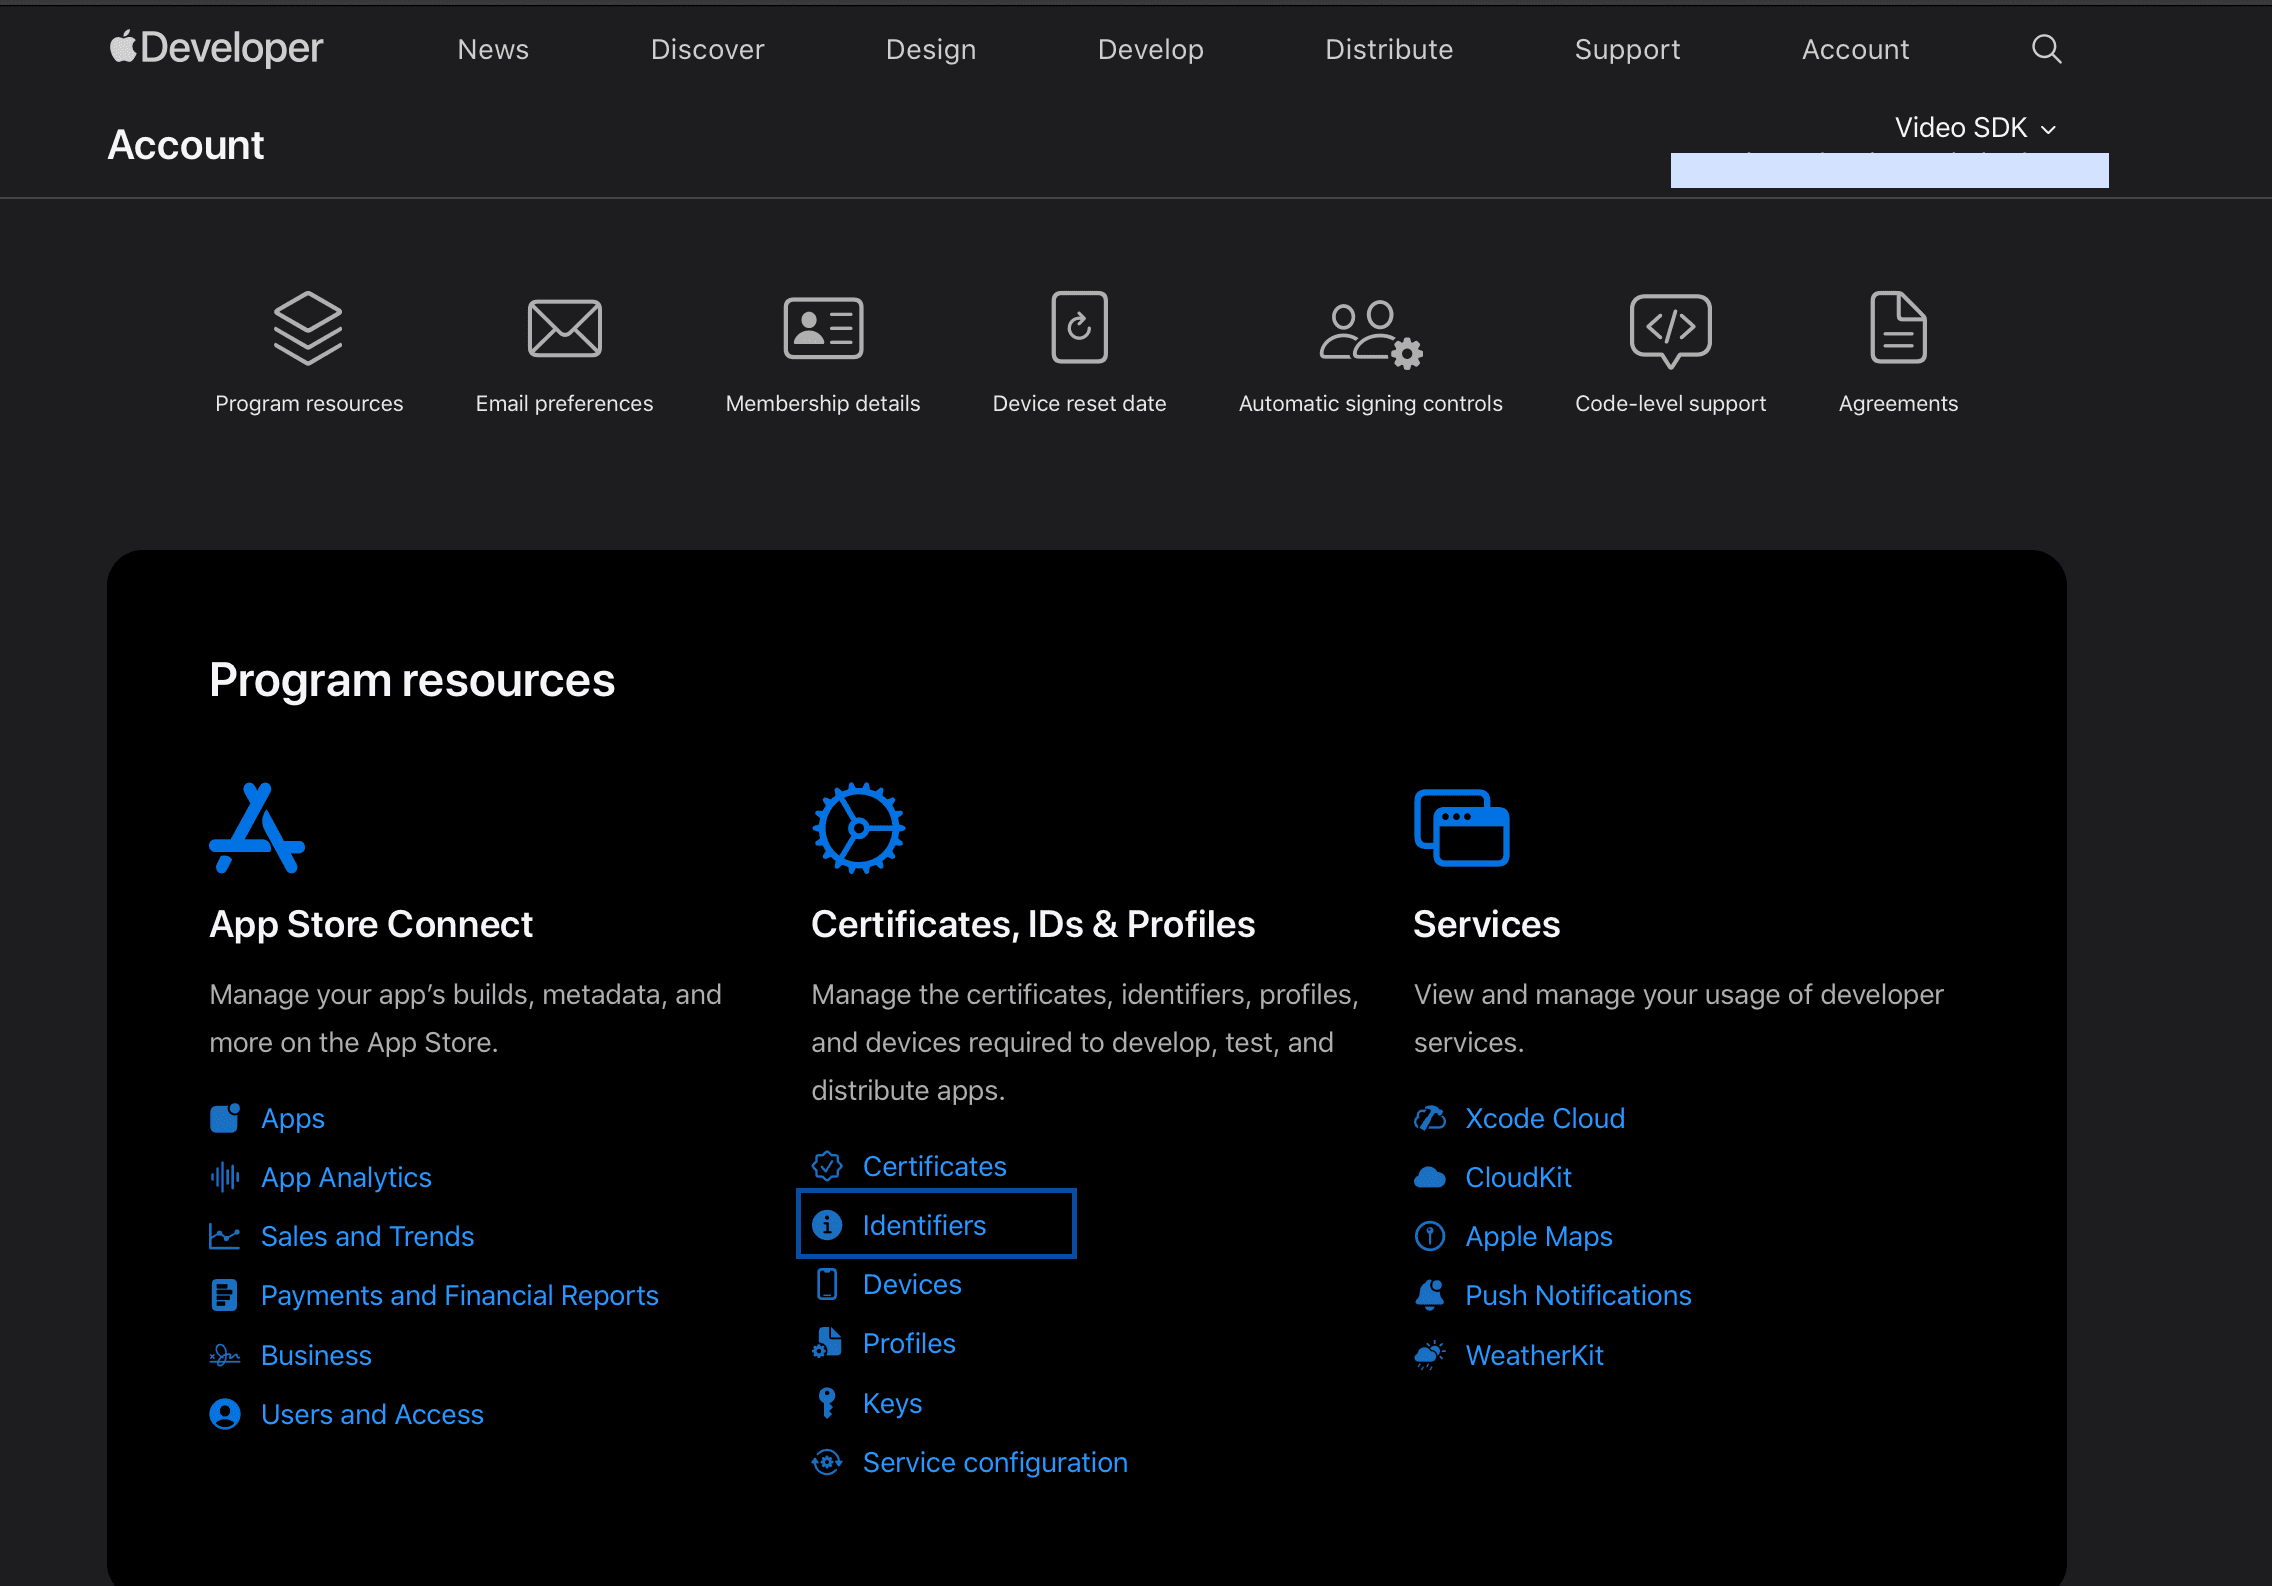The height and width of the screenshot is (1586, 2272).
Task: Click the Code-level support icon
Action: [1670, 331]
